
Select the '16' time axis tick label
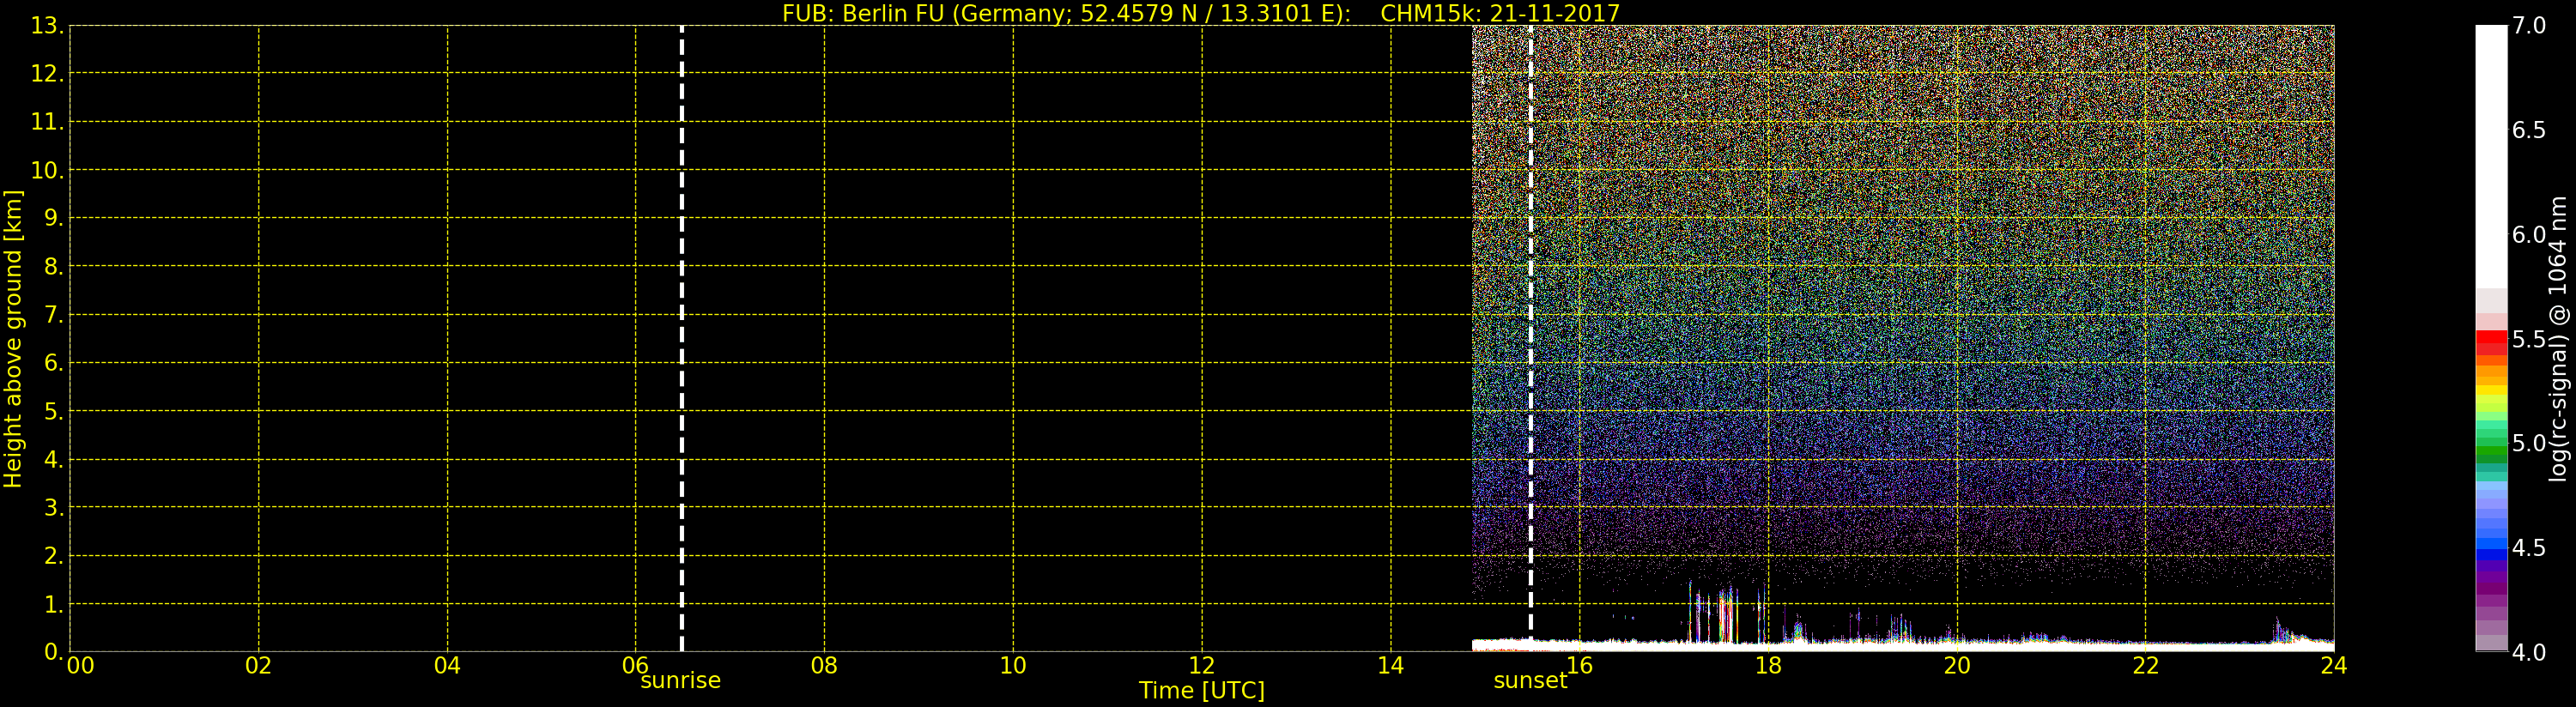point(1579,665)
